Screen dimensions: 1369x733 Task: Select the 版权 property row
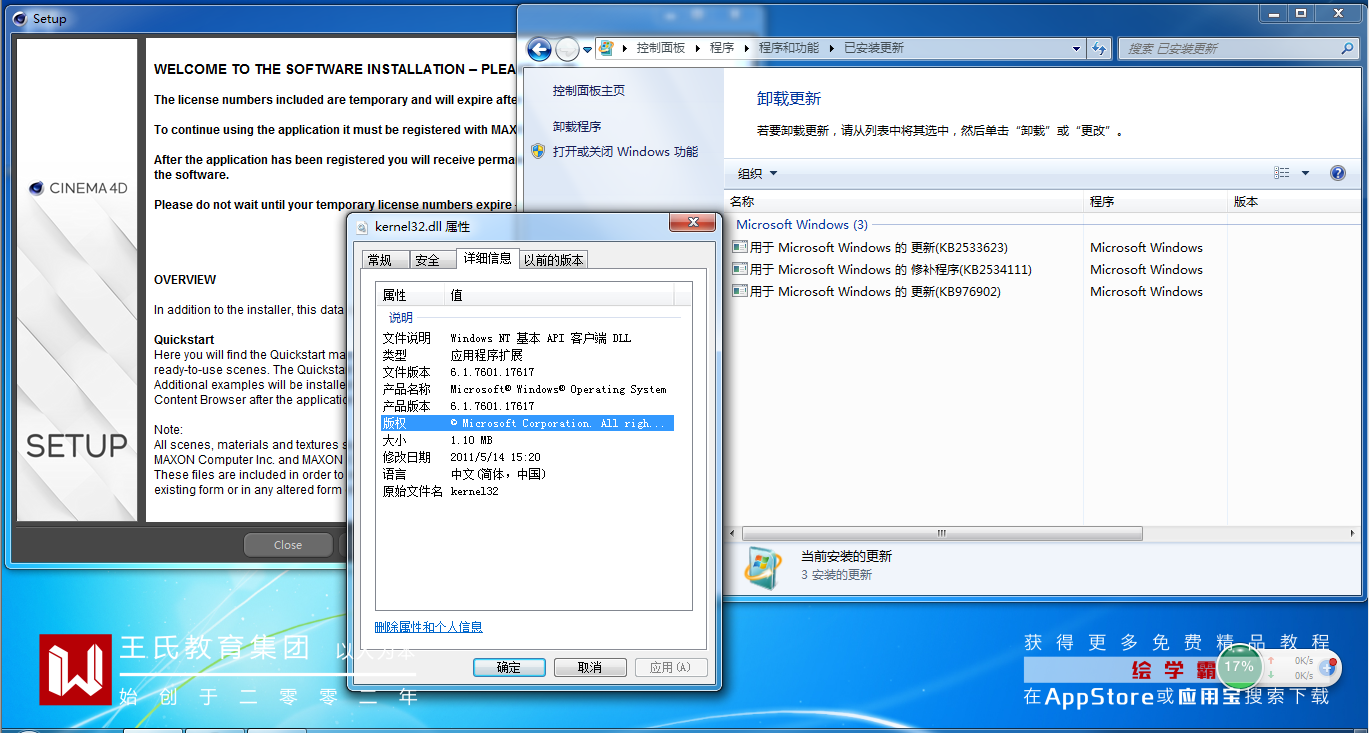(527, 423)
